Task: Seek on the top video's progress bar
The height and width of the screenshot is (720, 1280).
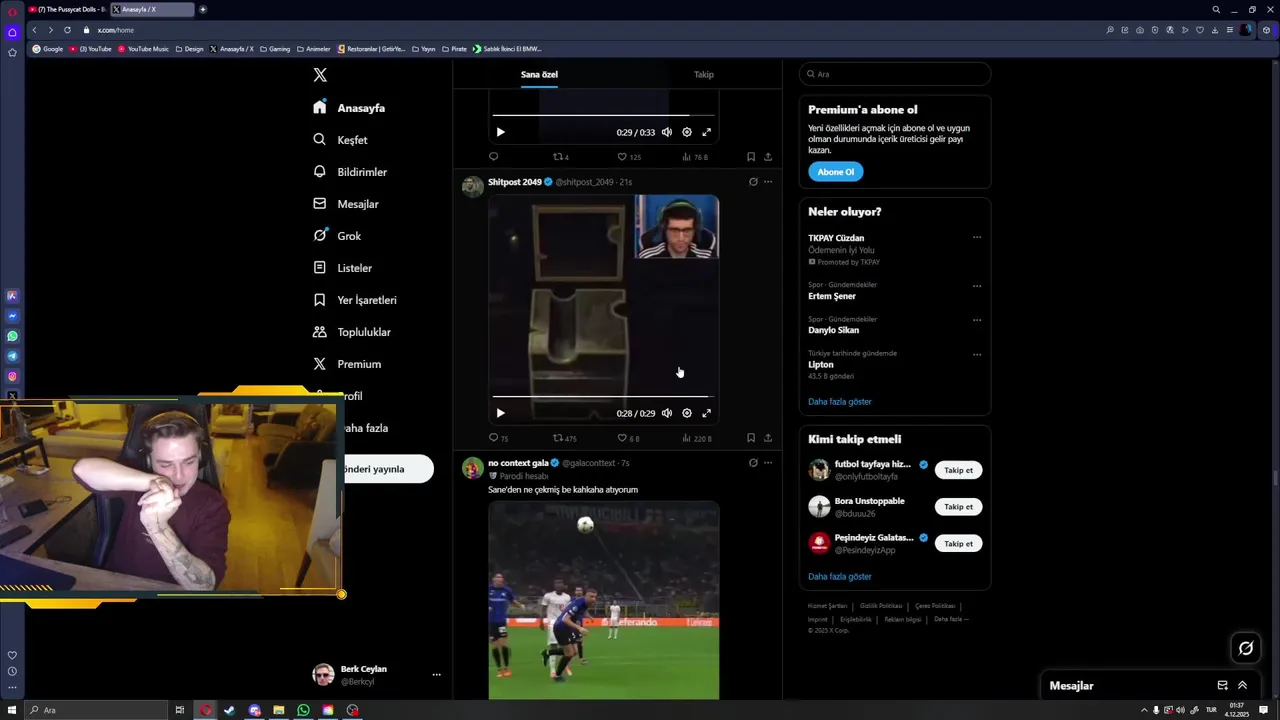Action: tap(603, 116)
